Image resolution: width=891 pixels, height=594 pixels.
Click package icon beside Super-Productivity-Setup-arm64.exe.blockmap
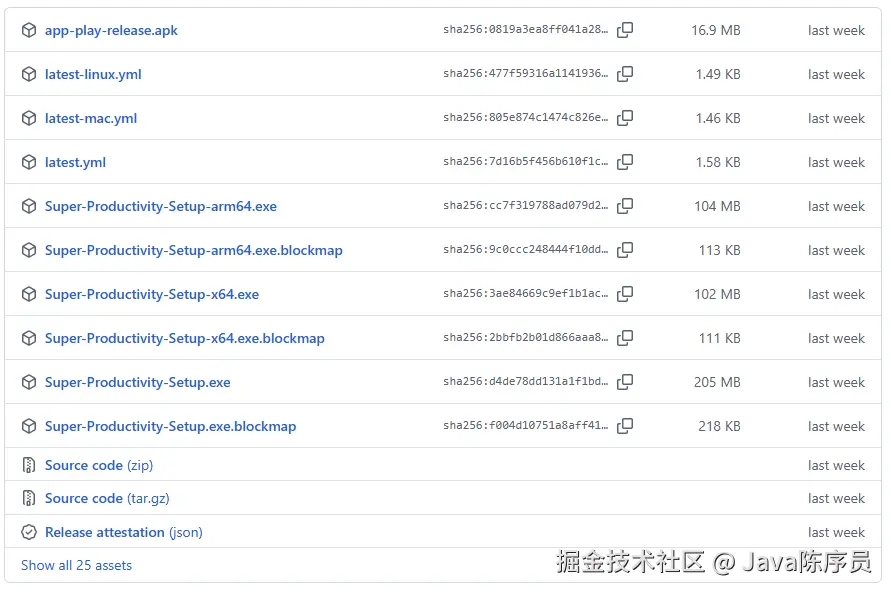click(29, 250)
